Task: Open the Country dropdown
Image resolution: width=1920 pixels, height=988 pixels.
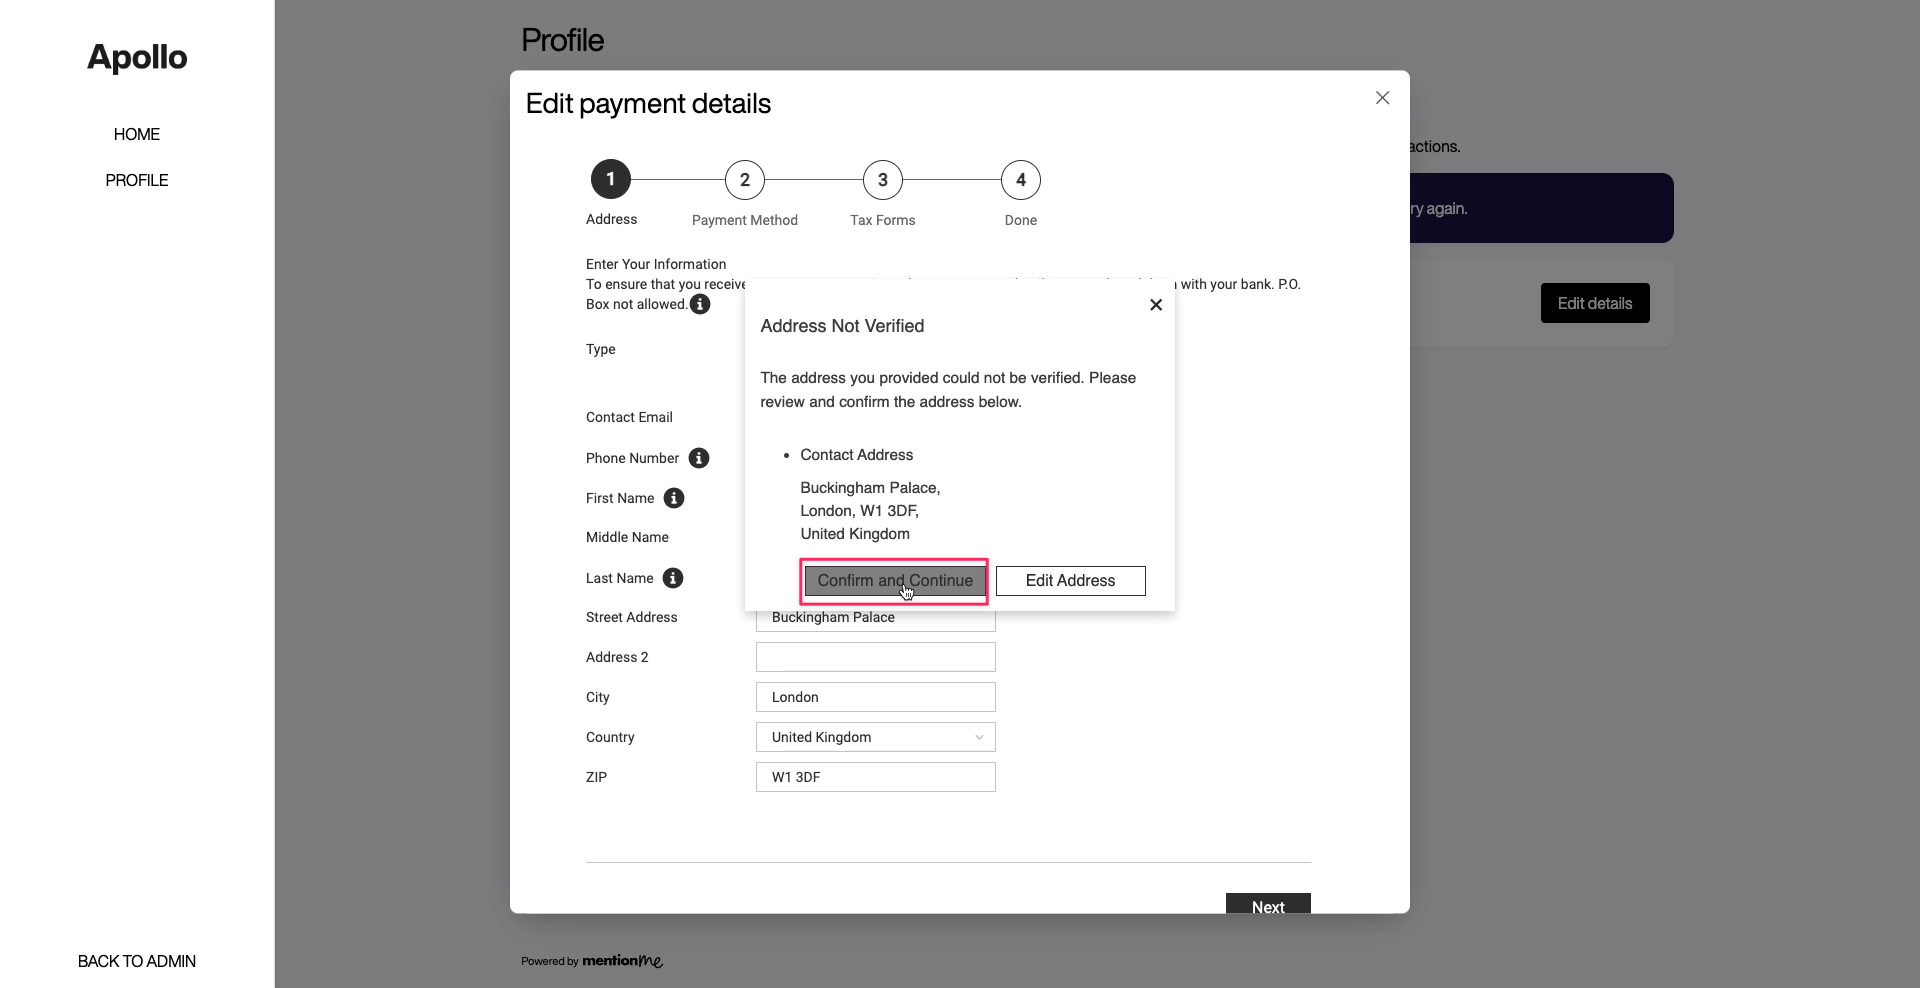Action: click(875, 737)
